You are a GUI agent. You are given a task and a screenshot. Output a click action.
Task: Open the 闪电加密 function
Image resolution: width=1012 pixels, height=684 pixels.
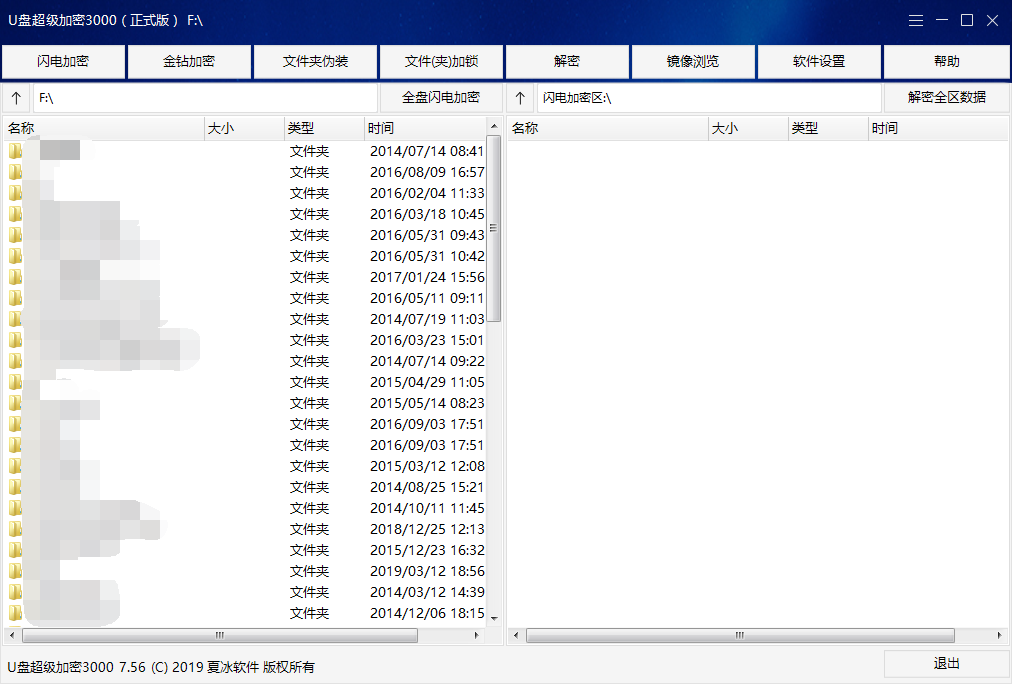(63, 61)
